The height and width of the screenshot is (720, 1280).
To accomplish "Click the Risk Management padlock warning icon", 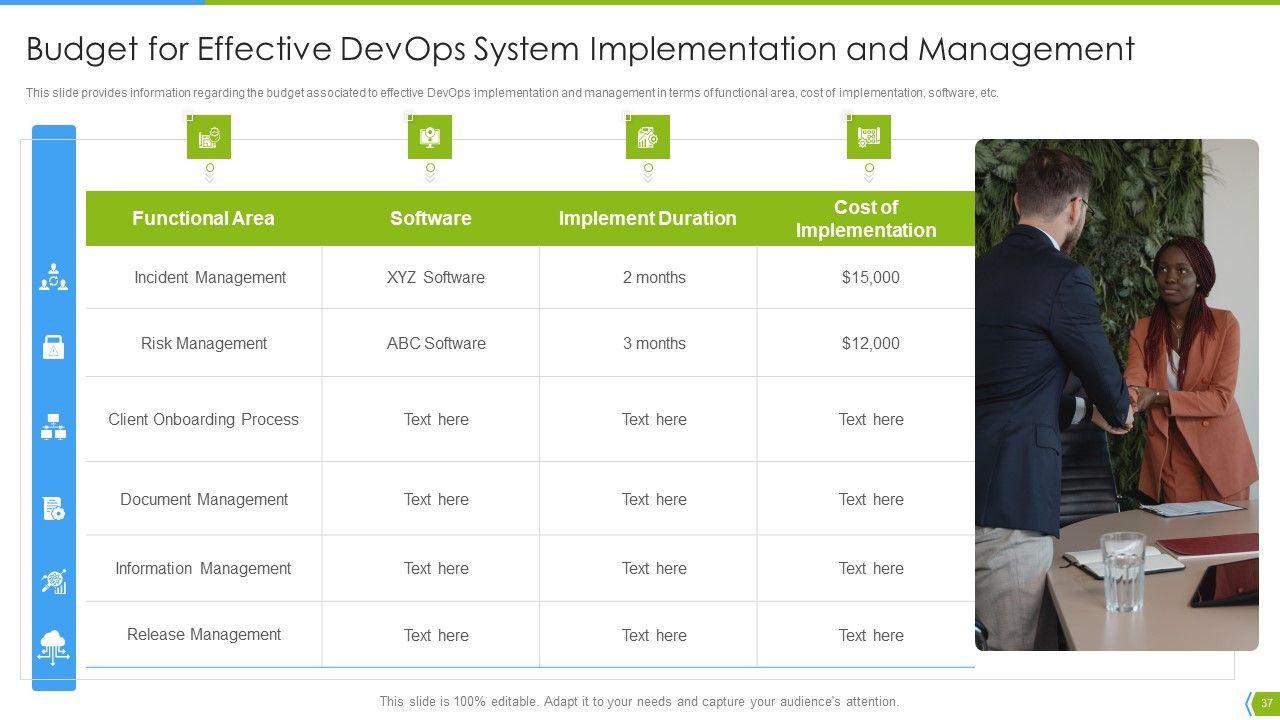I will tap(53, 347).
